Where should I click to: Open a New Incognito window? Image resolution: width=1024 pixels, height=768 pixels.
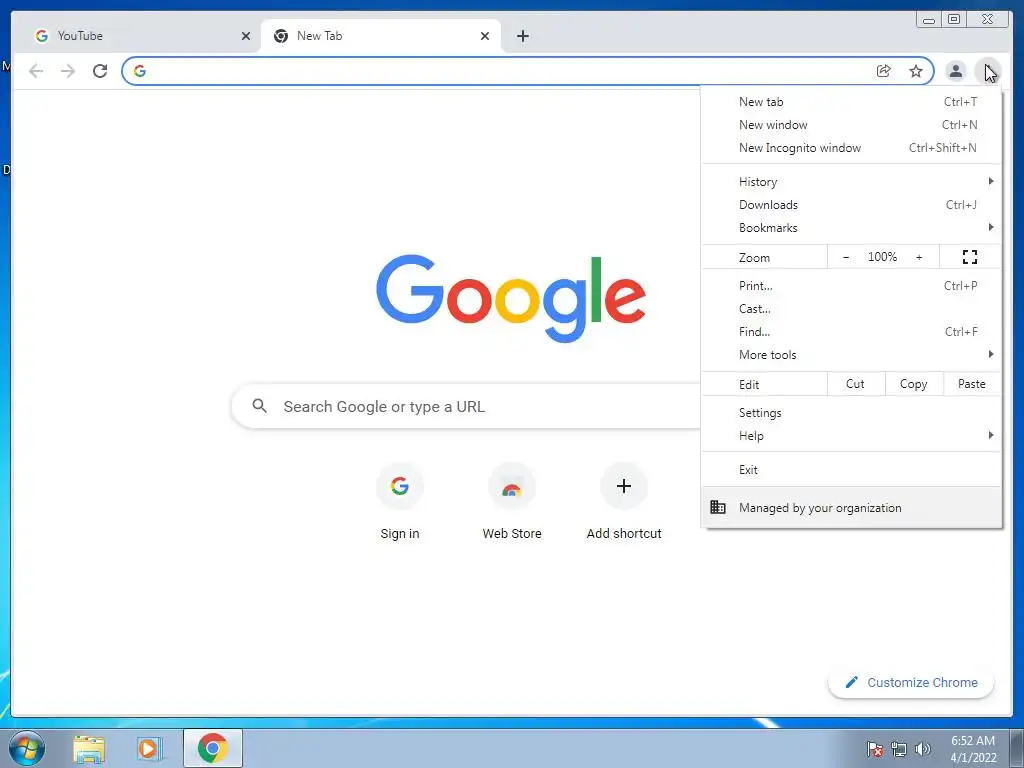pyautogui.click(x=852, y=148)
